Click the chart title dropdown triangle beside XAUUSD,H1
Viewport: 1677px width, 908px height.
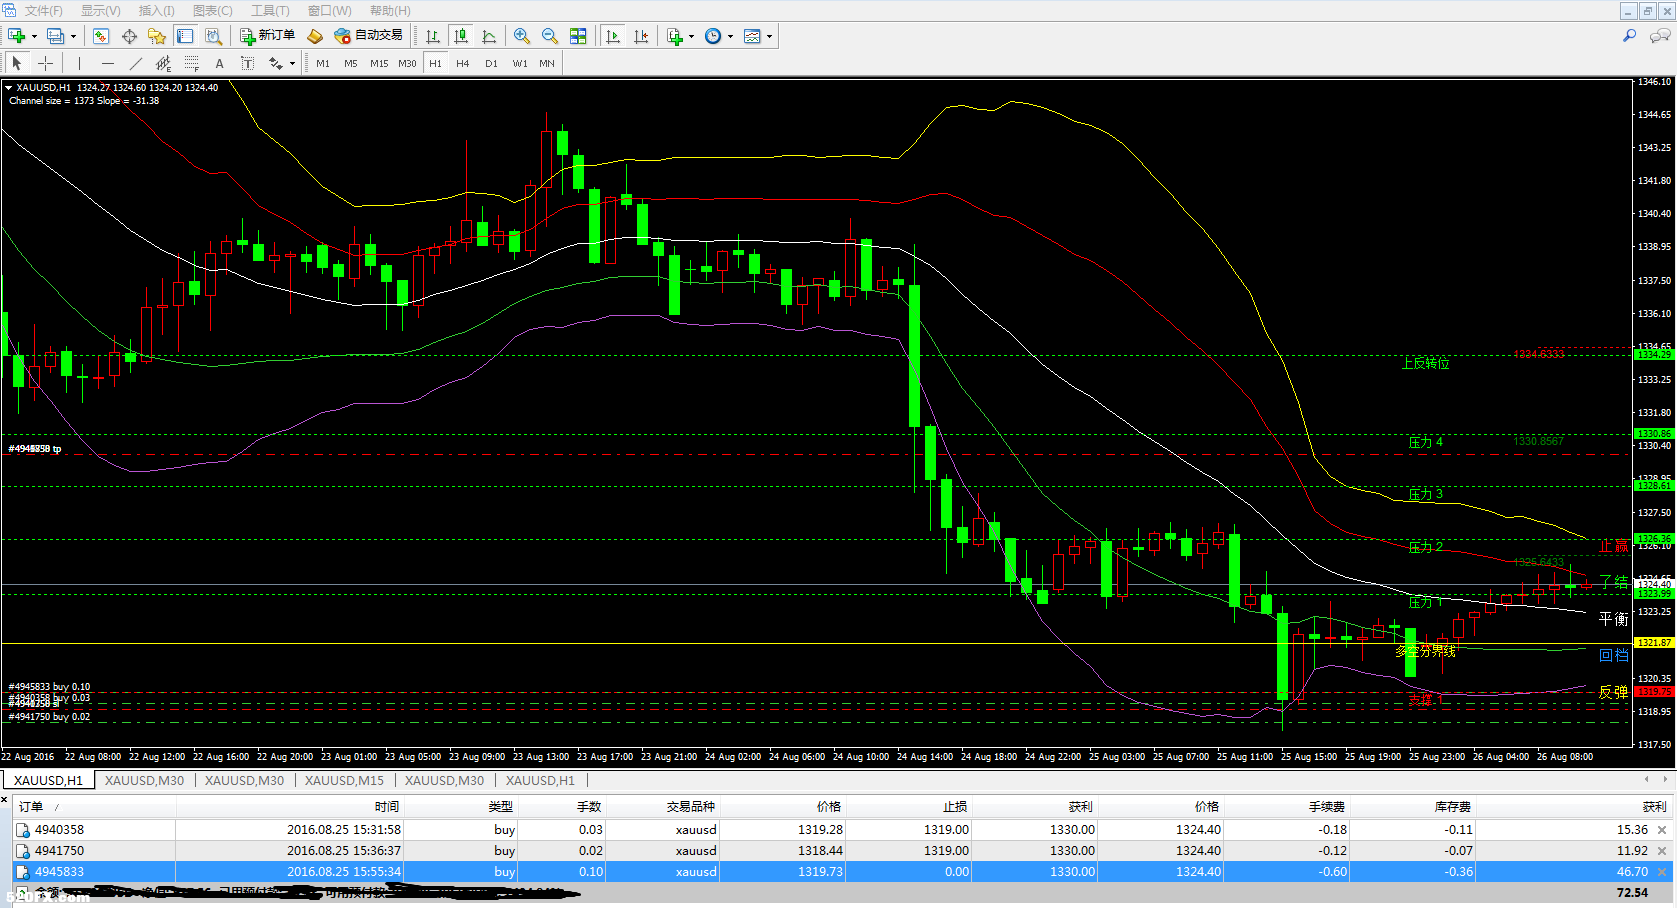pyautogui.click(x=8, y=88)
